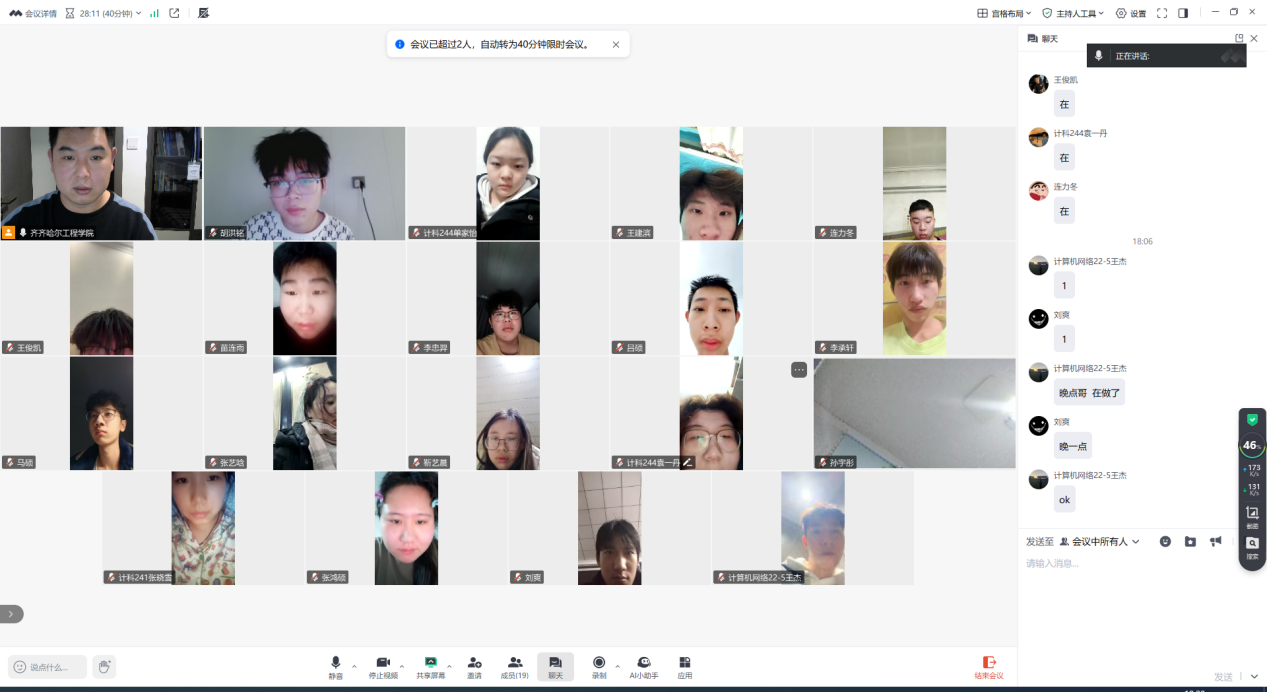This screenshot has width=1267, height=692.
Task: Start 共享屏幕 screen sharing
Action: point(430,667)
